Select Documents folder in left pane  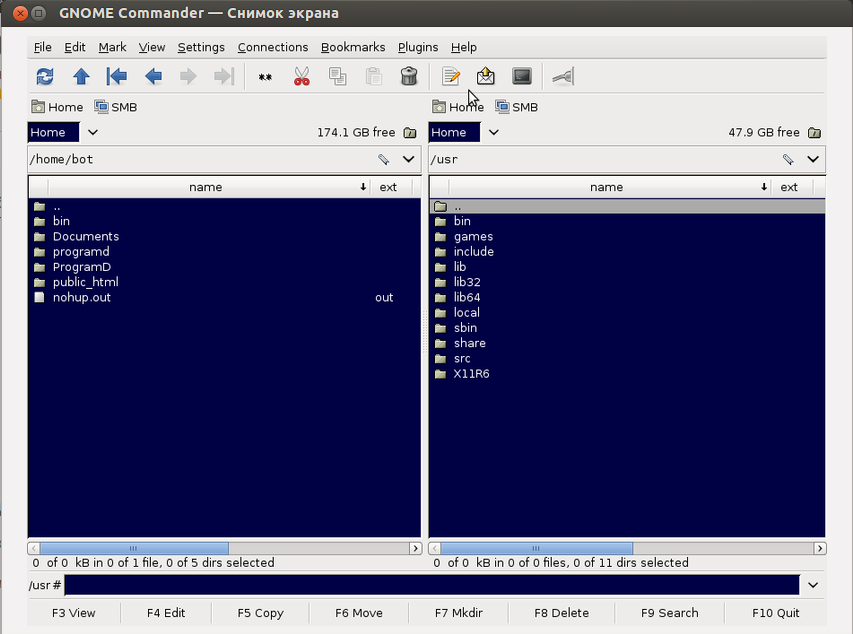tap(224, 236)
